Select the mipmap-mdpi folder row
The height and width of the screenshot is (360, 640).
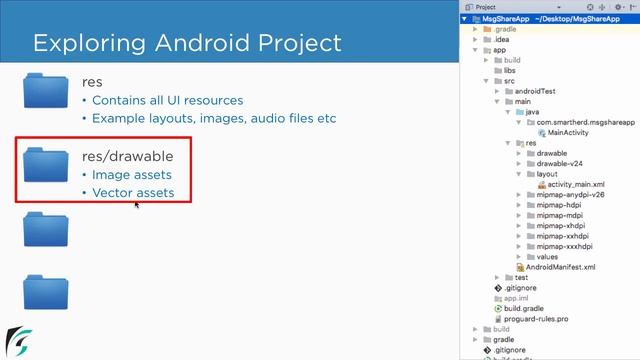[x=550, y=216]
